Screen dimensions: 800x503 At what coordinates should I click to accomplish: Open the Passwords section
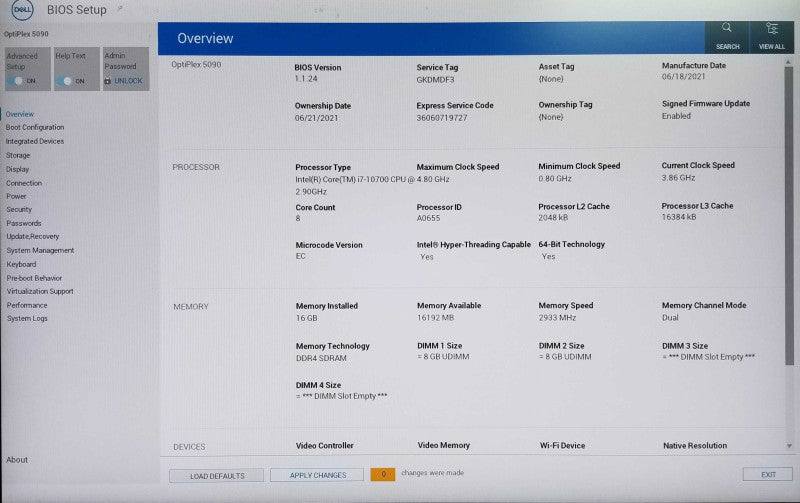(x=23, y=223)
